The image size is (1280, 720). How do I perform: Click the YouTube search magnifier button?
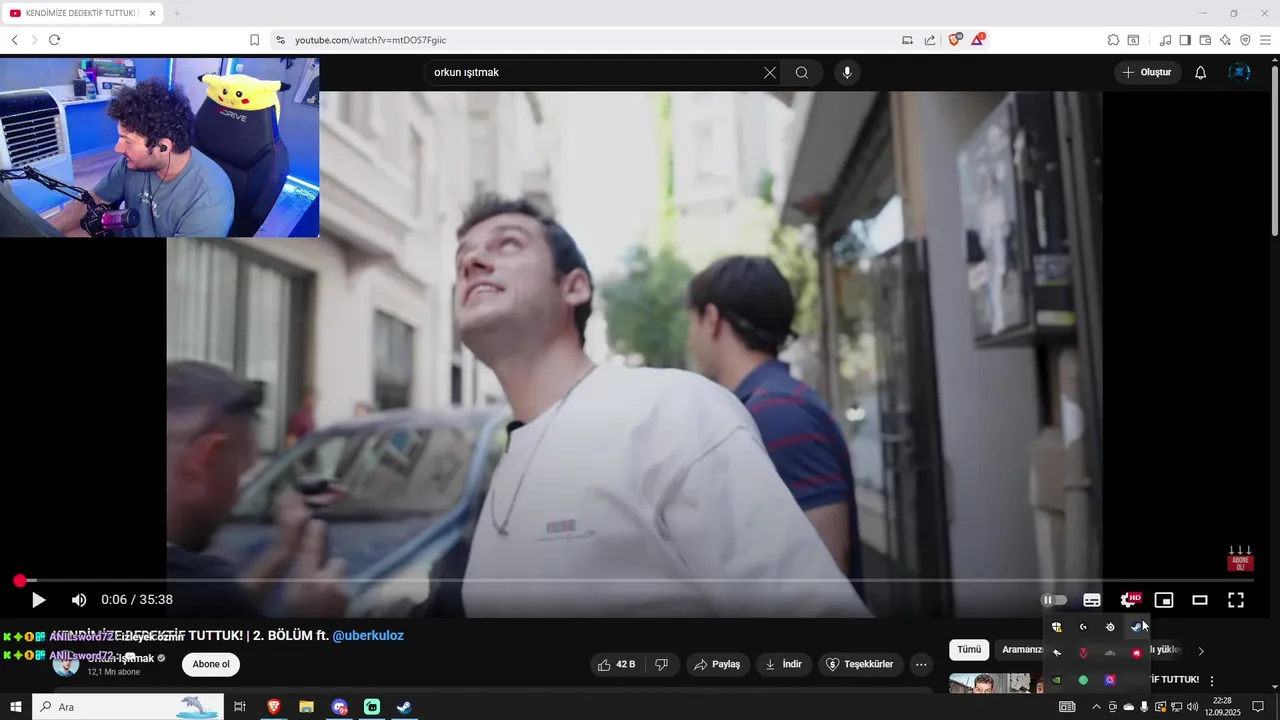click(802, 72)
